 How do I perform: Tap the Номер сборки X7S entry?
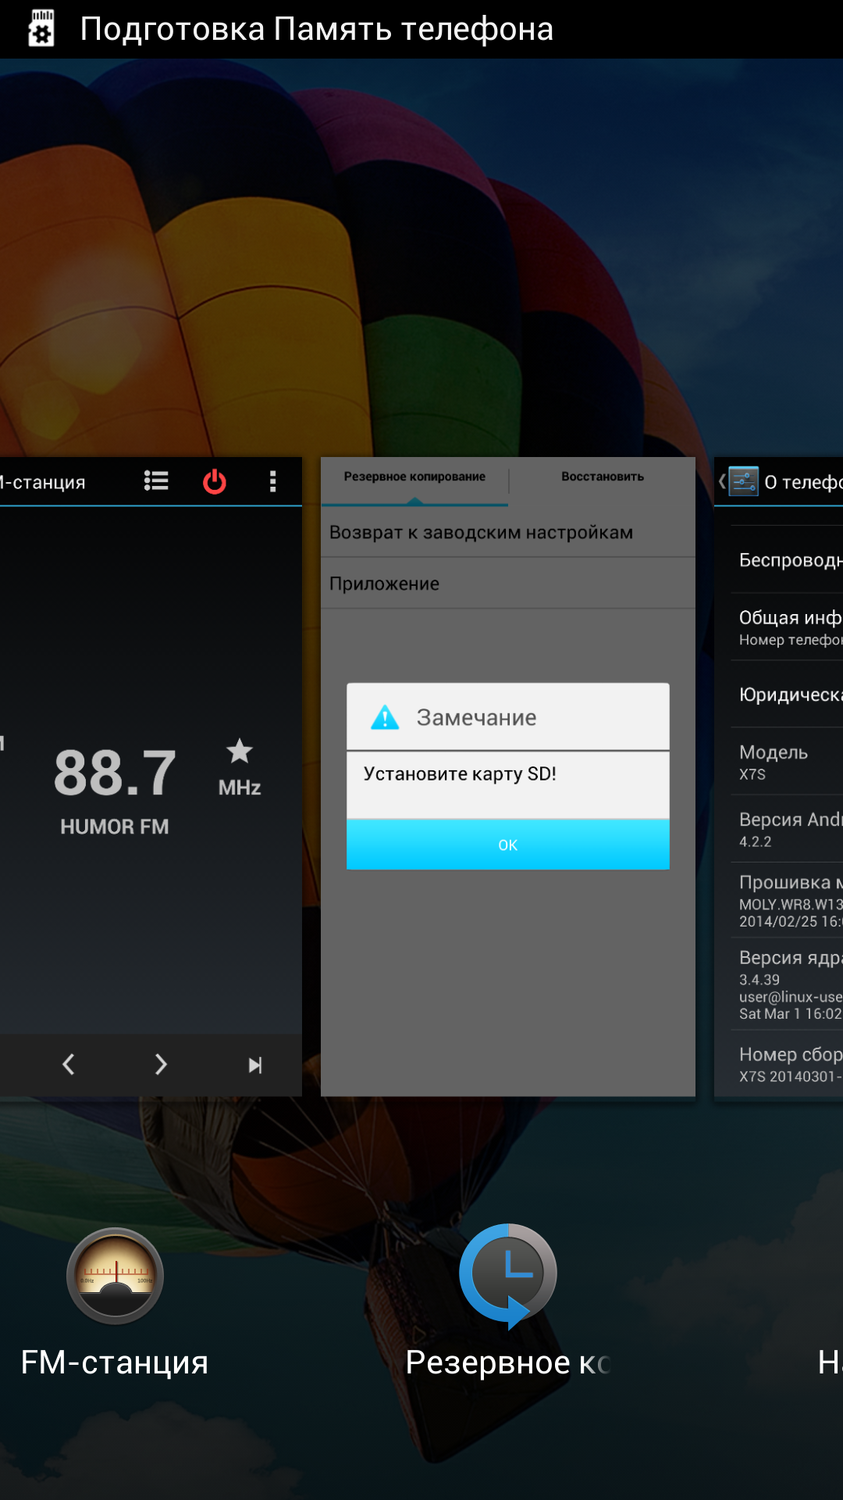786,1064
